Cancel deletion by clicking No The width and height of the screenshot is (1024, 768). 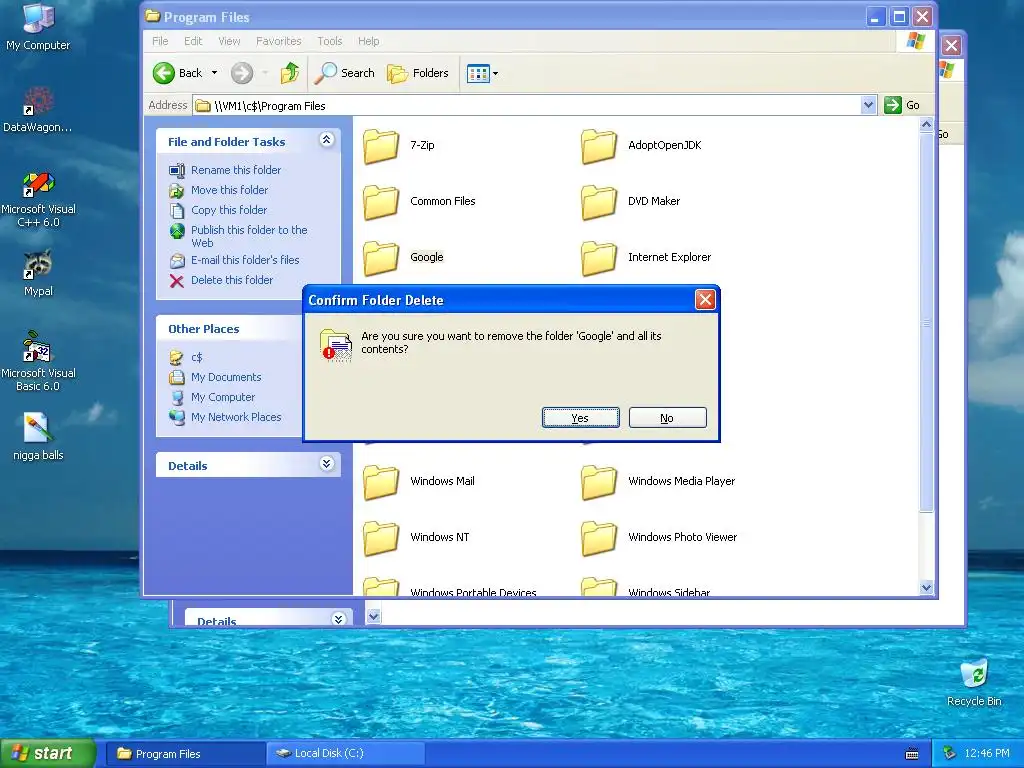(667, 418)
